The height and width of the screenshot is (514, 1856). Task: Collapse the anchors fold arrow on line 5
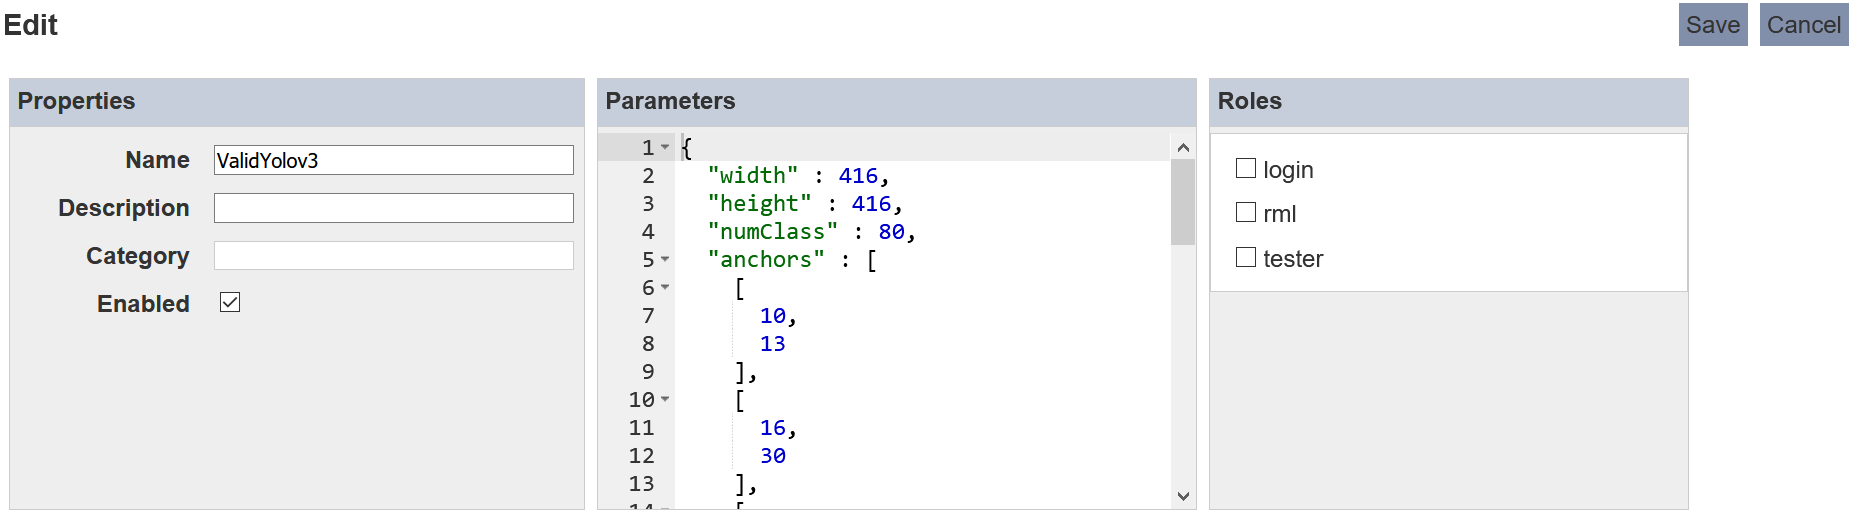point(665,259)
